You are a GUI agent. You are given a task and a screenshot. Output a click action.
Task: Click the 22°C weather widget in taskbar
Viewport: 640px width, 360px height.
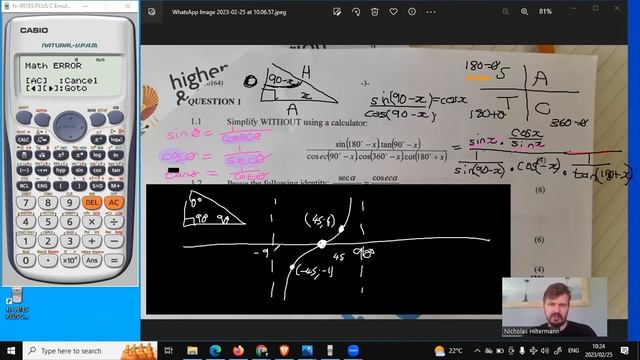(x=449, y=351)
